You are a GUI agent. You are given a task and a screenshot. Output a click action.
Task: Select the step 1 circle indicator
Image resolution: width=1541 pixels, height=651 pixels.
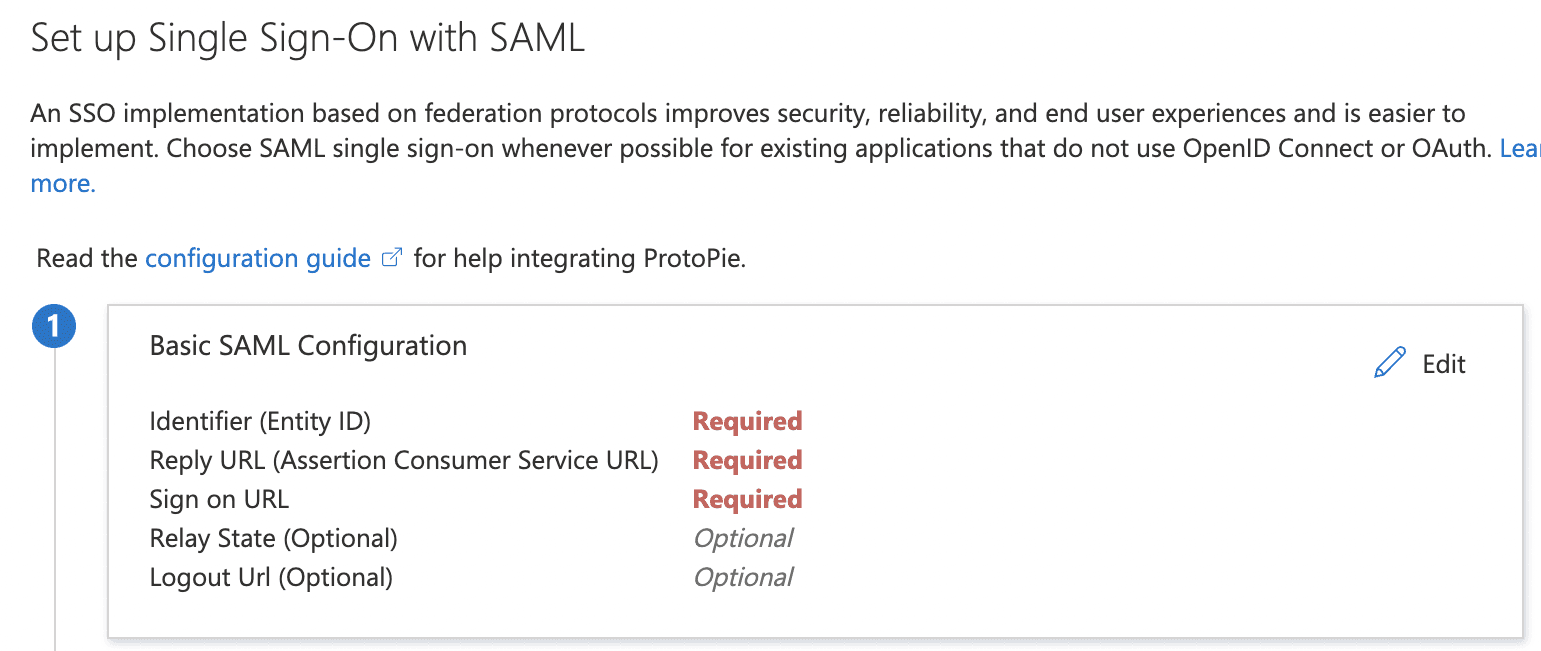click(x=54, y=326)
